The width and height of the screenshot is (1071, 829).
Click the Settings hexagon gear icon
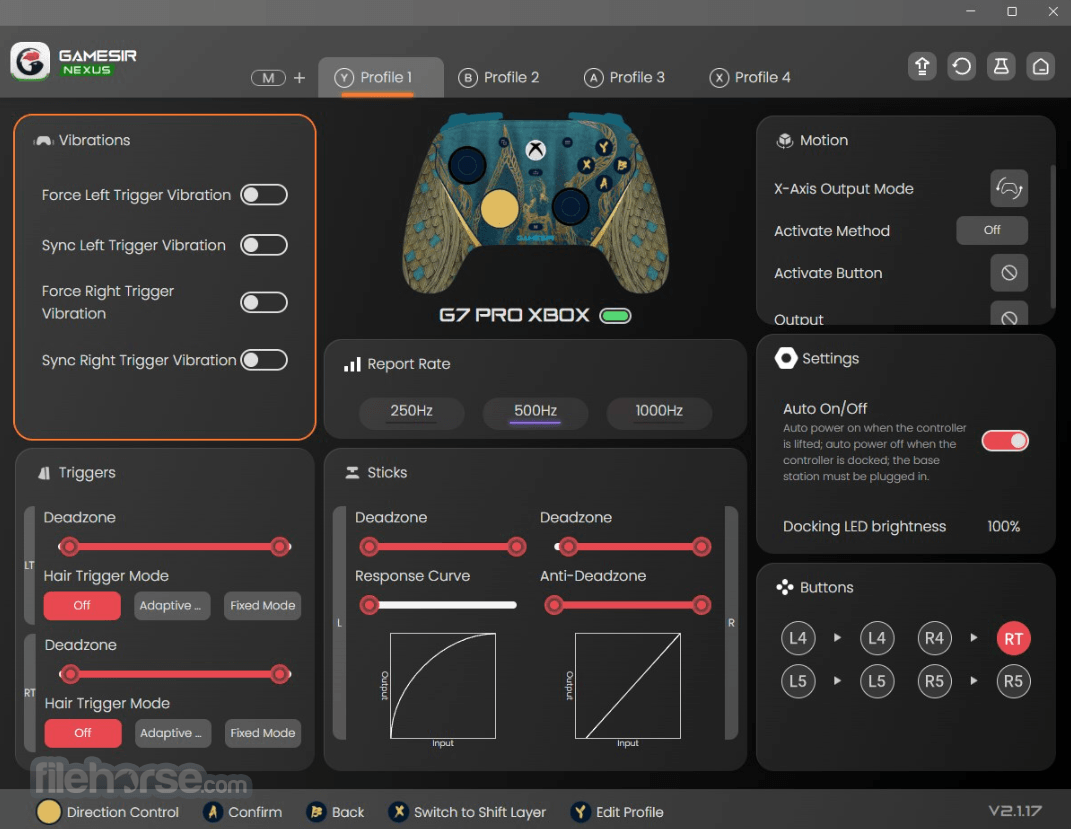[x=785, y=359]
